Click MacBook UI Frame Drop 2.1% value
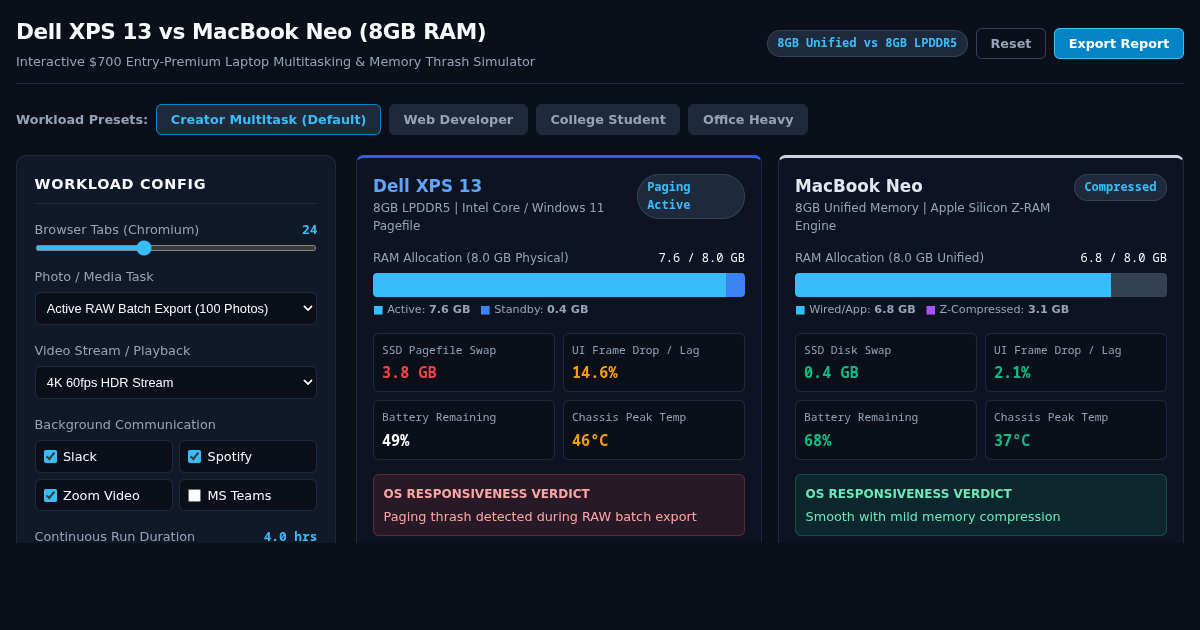This screenshot has width=1200, height=630. pos(1012,372)
